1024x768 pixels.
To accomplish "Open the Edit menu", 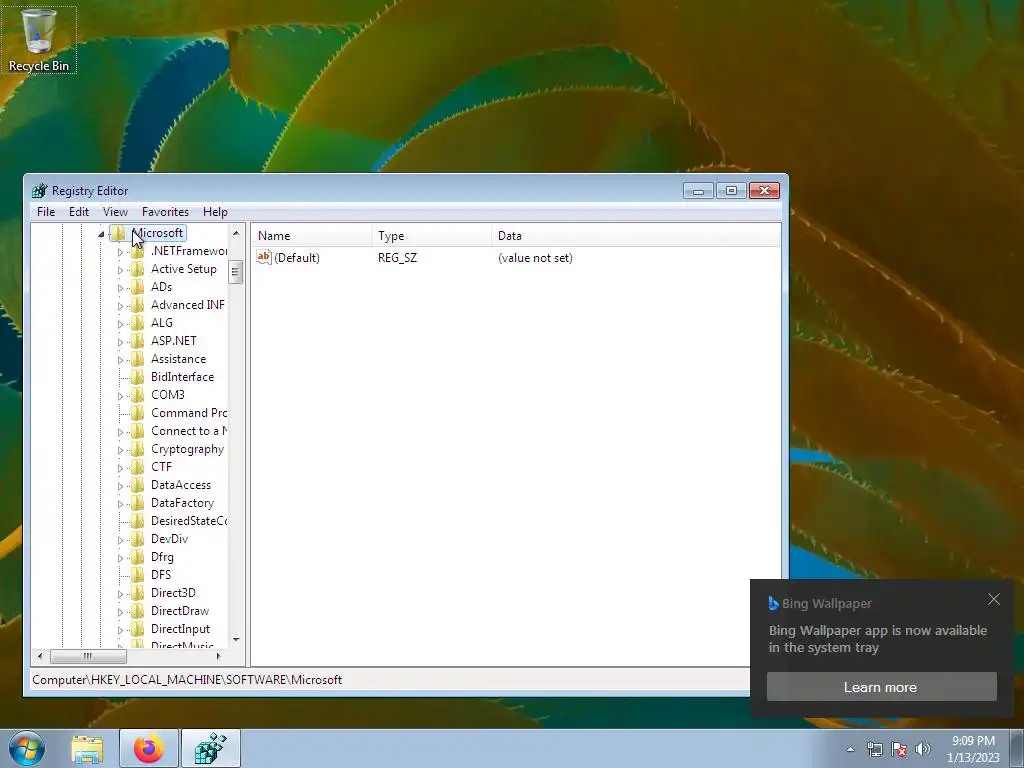I will [78, 212].
